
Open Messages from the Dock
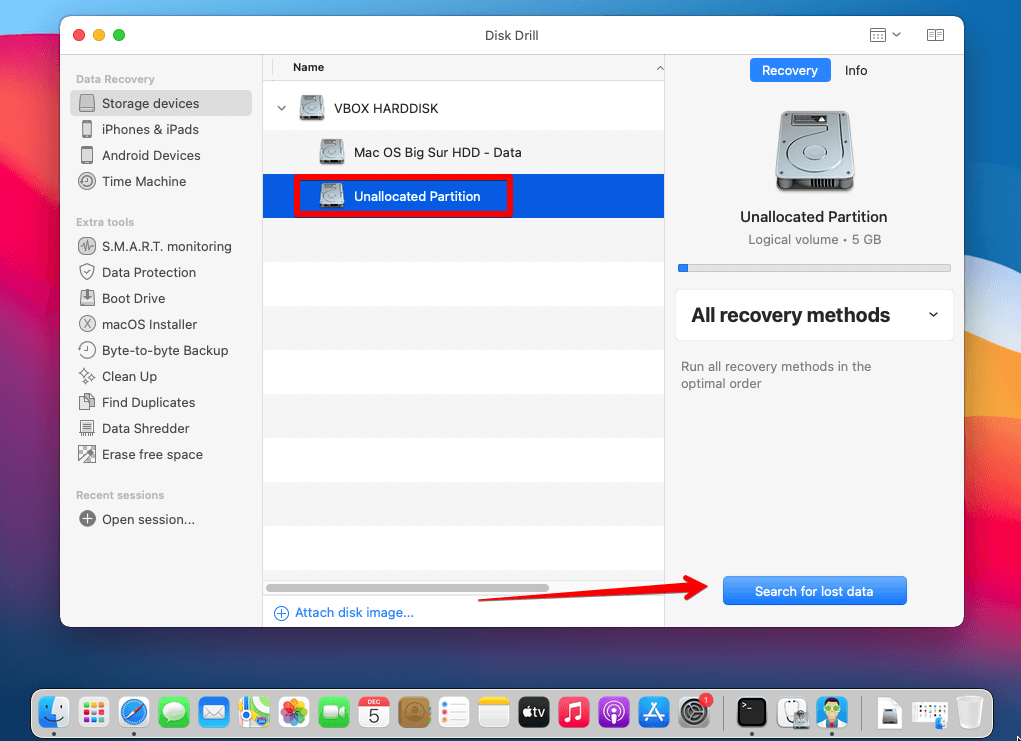pyautogui.click(x=174, y=712)
